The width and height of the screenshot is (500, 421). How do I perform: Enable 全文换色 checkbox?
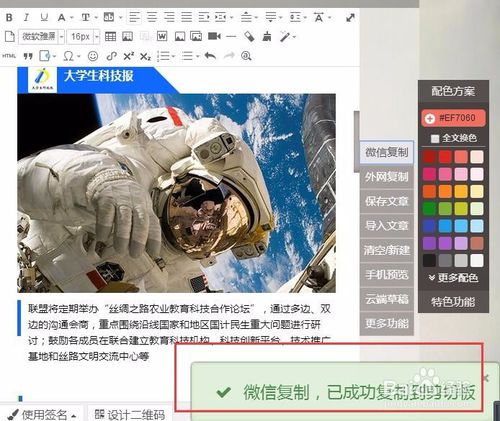pyautogui.click(x=434, y=138)
